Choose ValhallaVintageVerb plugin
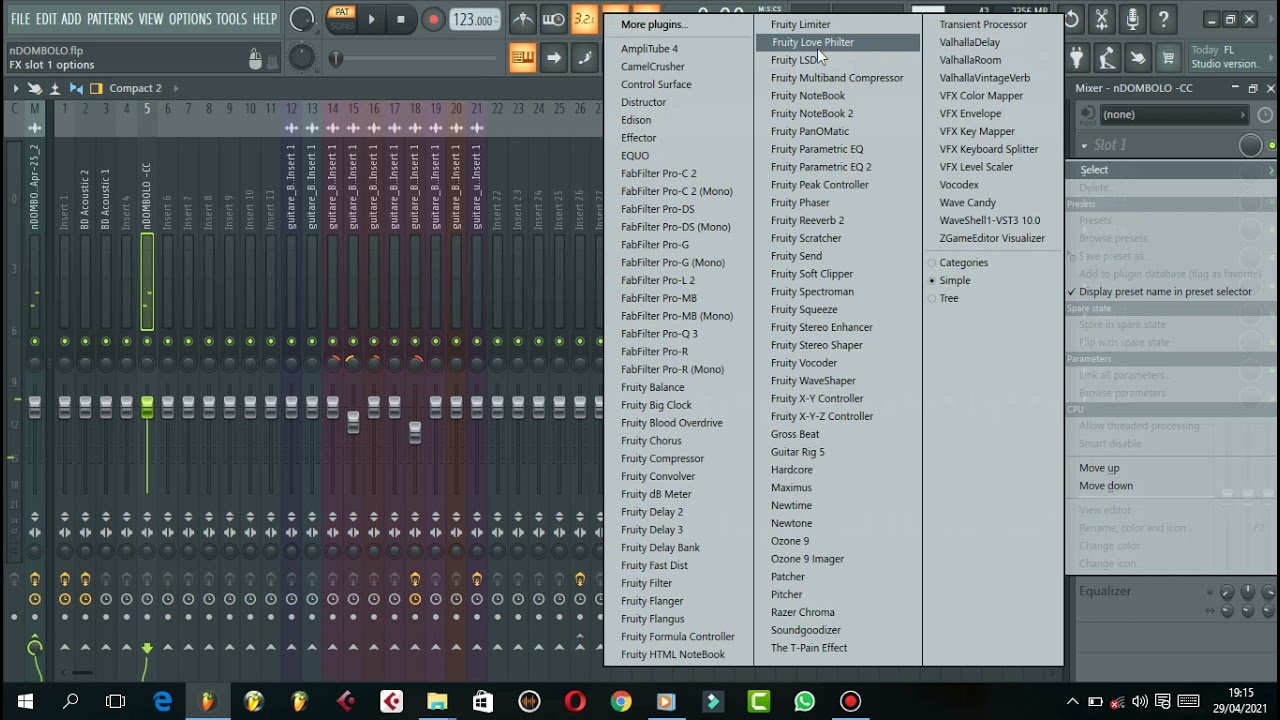This screenshot has width=1280, height=720. click(984, 78)
